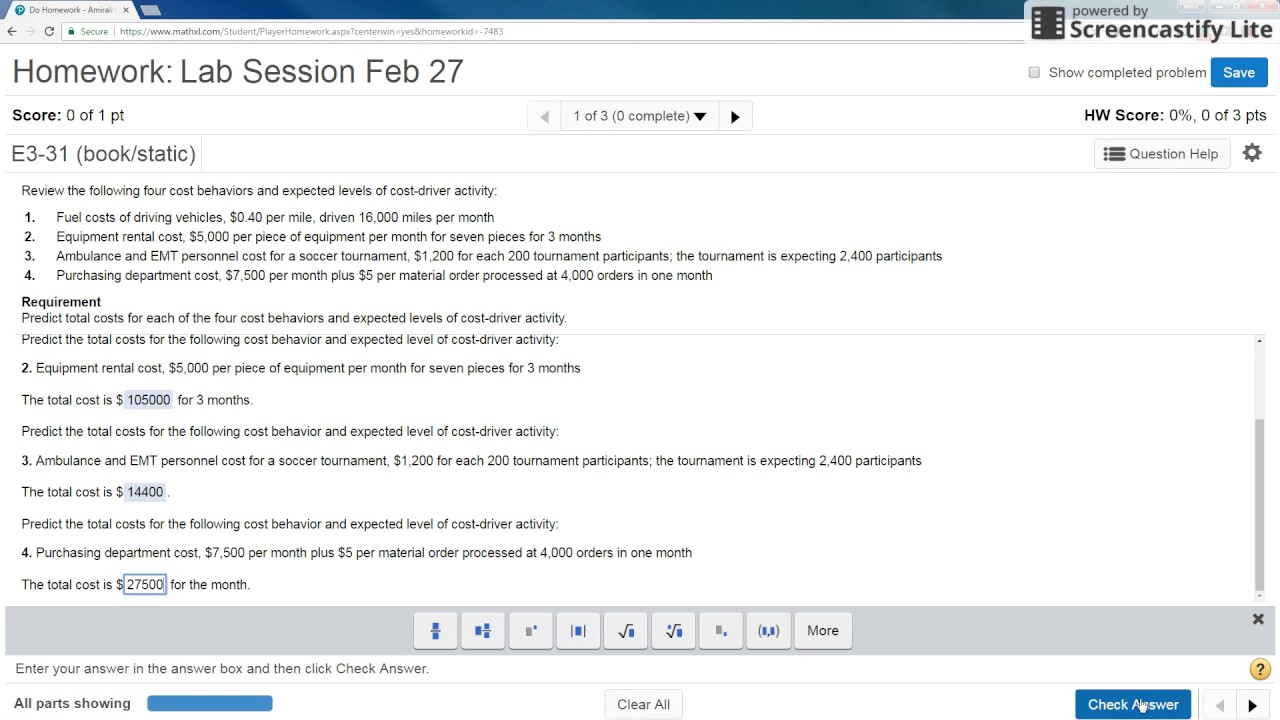Insert an ordered pair template
Screen dimensions: 1280x720
(769, 631)
